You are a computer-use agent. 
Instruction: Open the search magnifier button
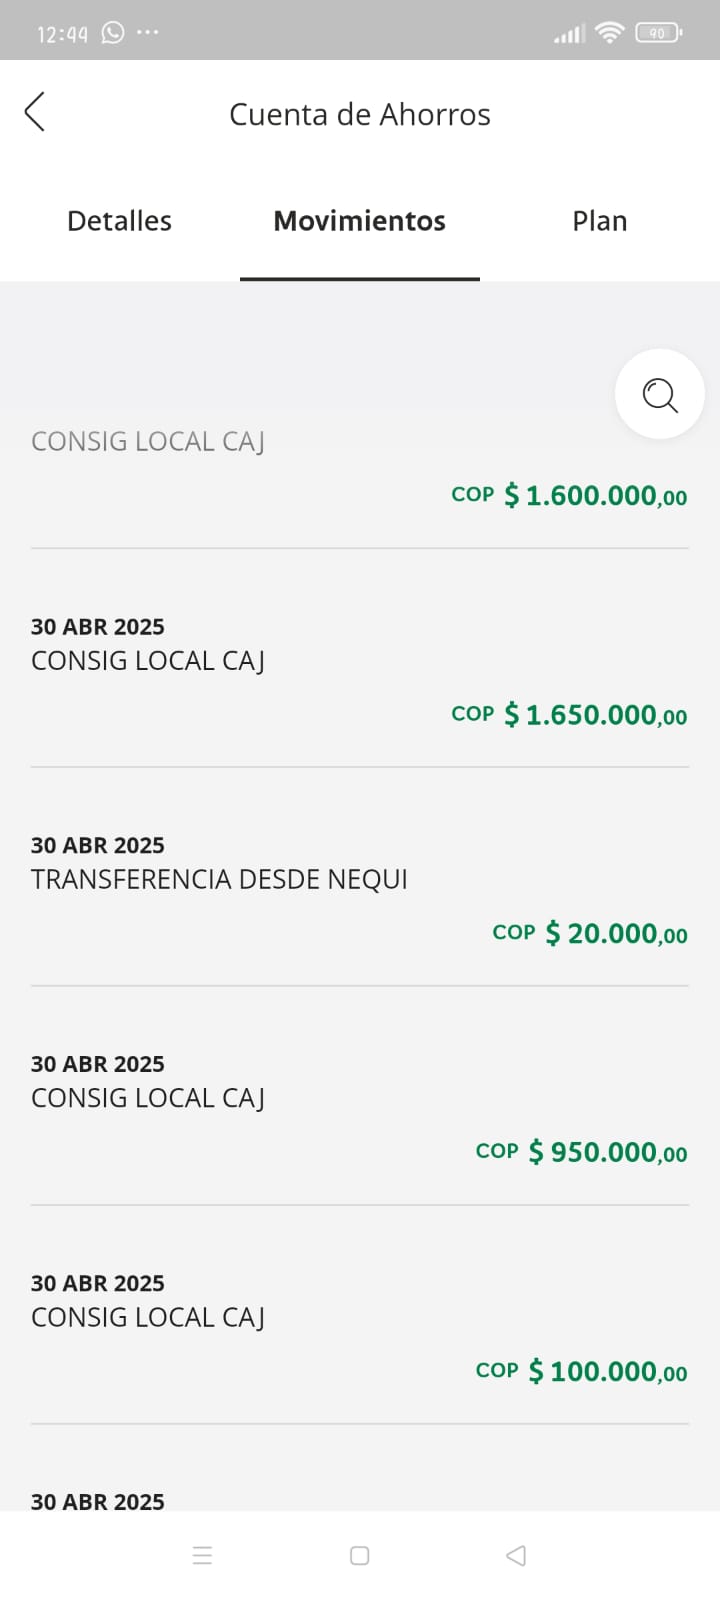pos(659,394)
